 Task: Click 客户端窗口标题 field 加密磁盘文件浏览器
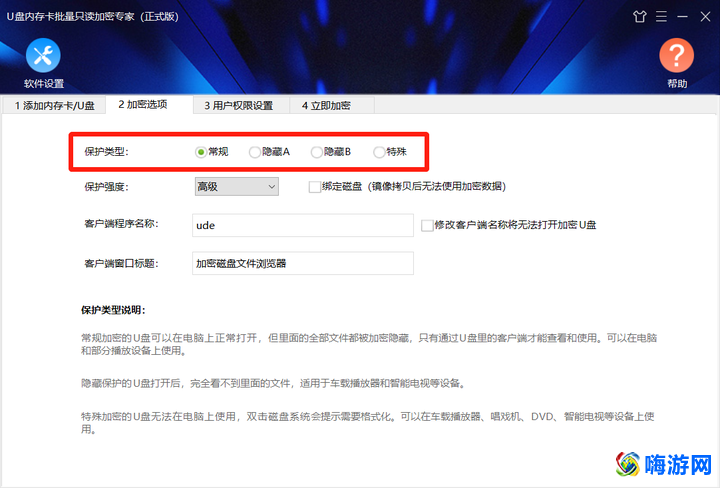tap(303, 264)
